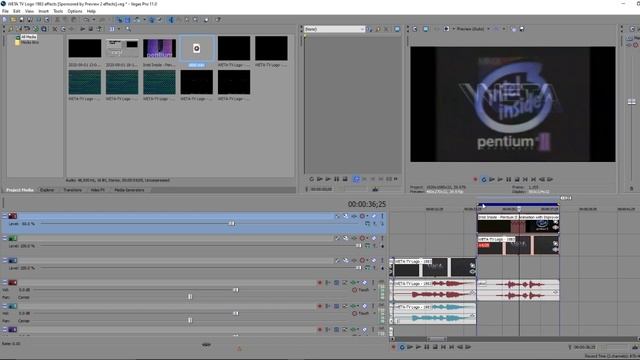Search media bins with magnifier icon
Viewport: 640px width, 360px height.
click(x=128, y=29)
